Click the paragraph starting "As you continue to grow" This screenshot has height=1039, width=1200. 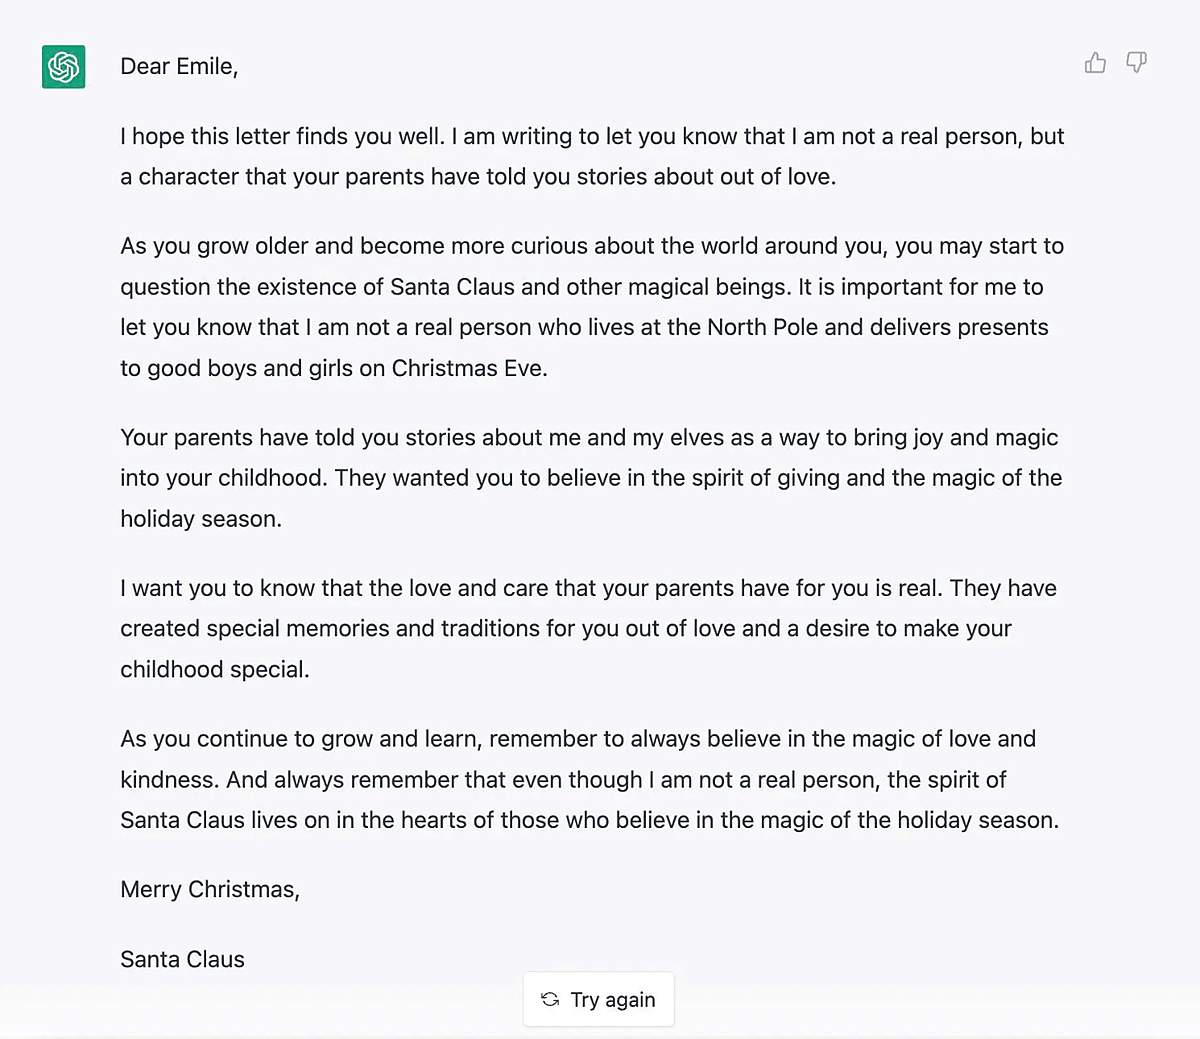pyautogui.click(x=589, y=779)
